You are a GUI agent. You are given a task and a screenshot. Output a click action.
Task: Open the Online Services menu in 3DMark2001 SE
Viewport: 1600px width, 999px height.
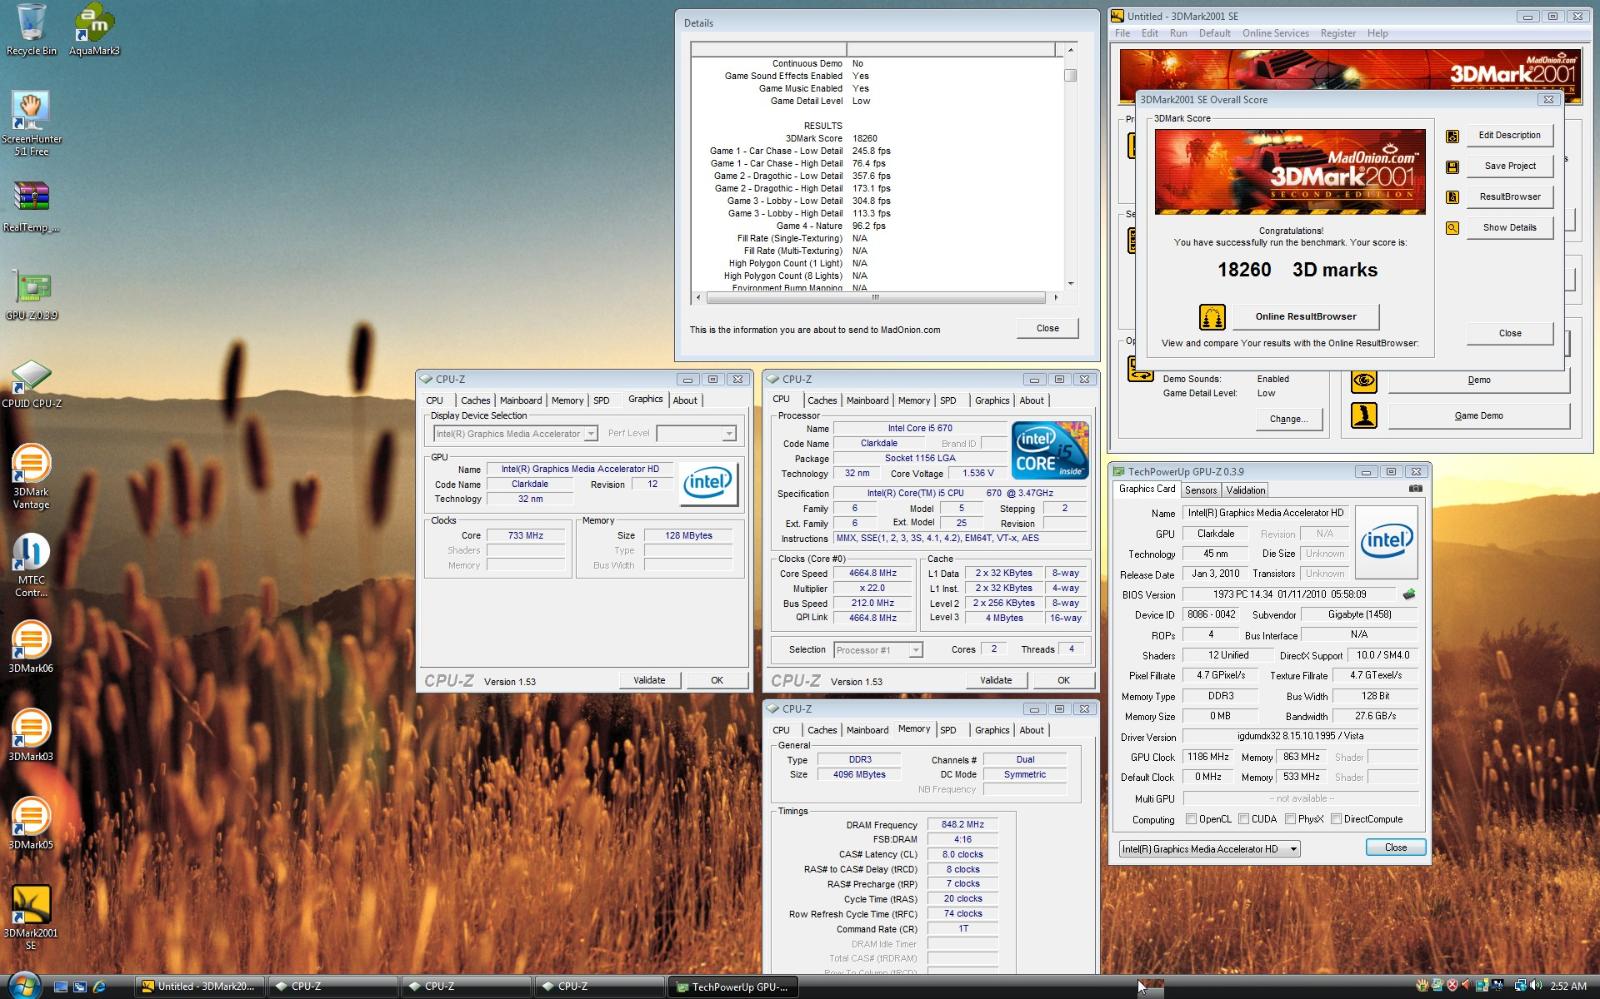(x=1275, y=33)
